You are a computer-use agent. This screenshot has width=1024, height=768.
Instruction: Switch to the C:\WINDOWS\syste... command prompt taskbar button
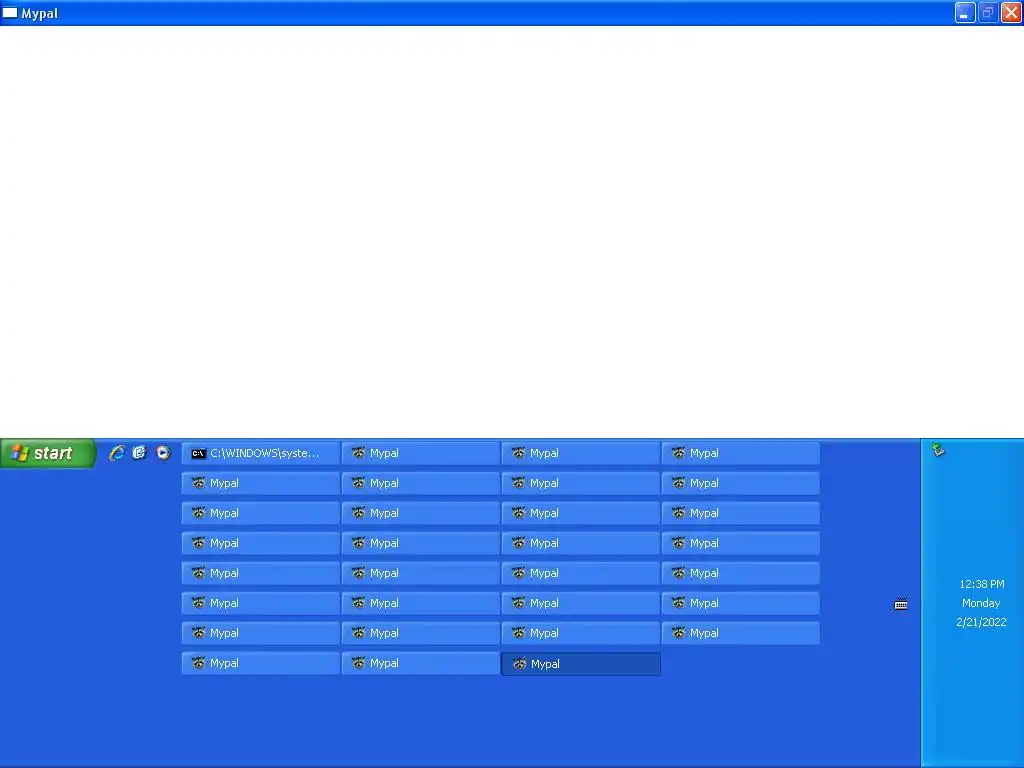point(261,453)
